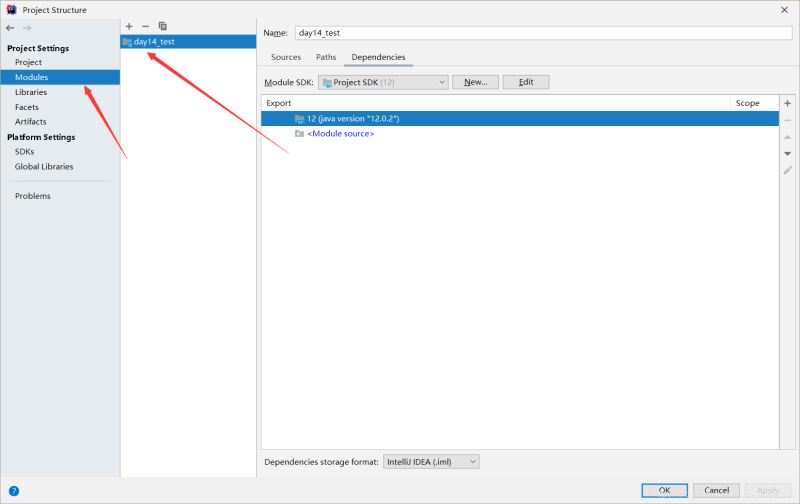
Task: Select Libraries in Project Settings
Action: tap(31, 92)
